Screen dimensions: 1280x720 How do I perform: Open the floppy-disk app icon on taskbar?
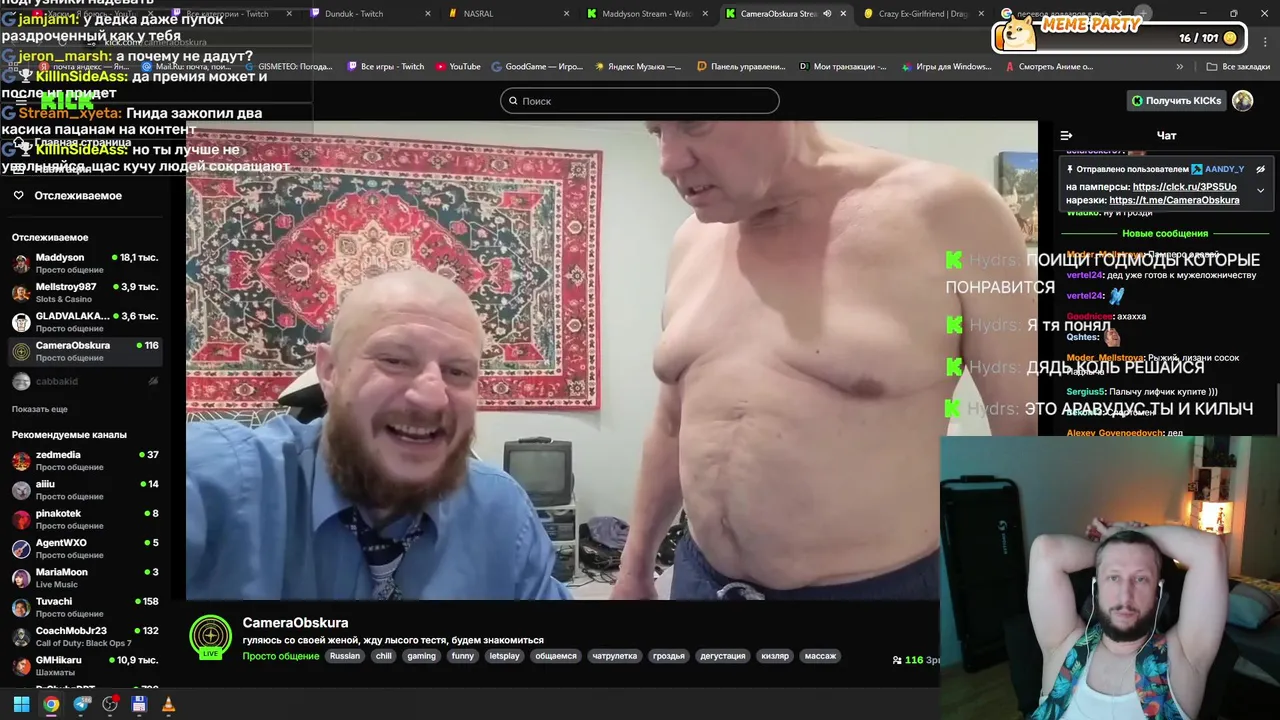139,704
